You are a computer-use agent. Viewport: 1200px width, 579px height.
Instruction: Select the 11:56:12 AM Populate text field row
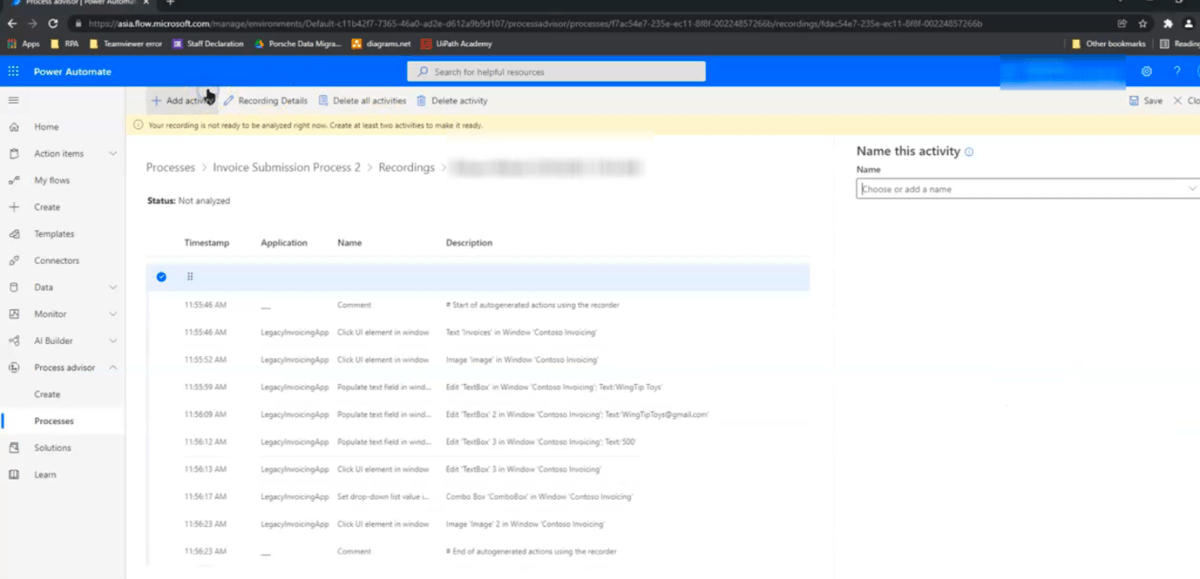pyautogui.click(x=478, y=441)
